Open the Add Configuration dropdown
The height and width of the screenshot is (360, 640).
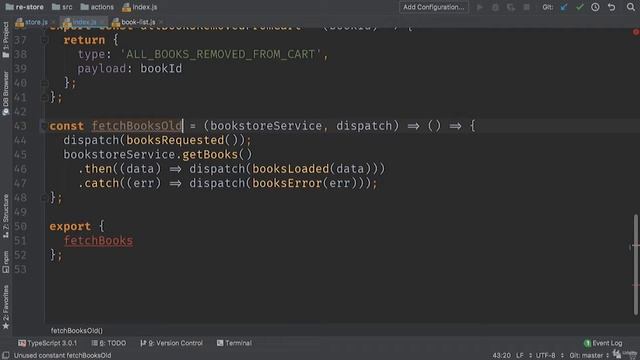(x=433, y=7)
